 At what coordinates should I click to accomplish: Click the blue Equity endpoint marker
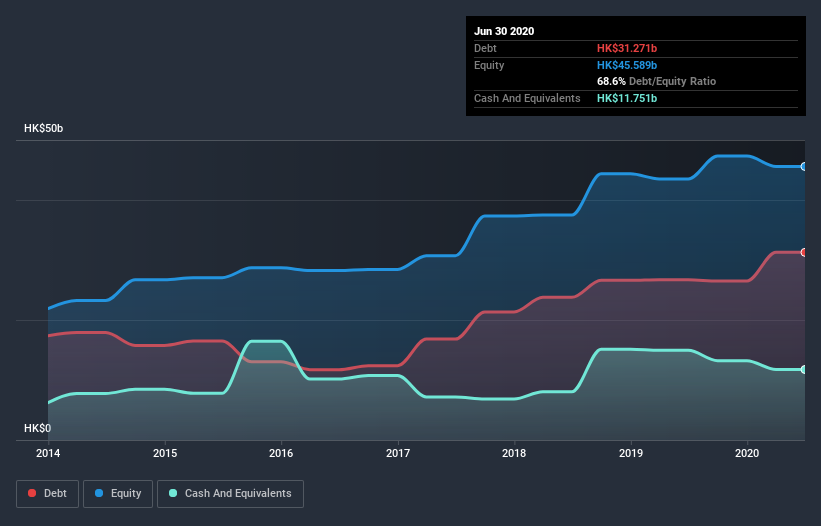click(804, 166)
